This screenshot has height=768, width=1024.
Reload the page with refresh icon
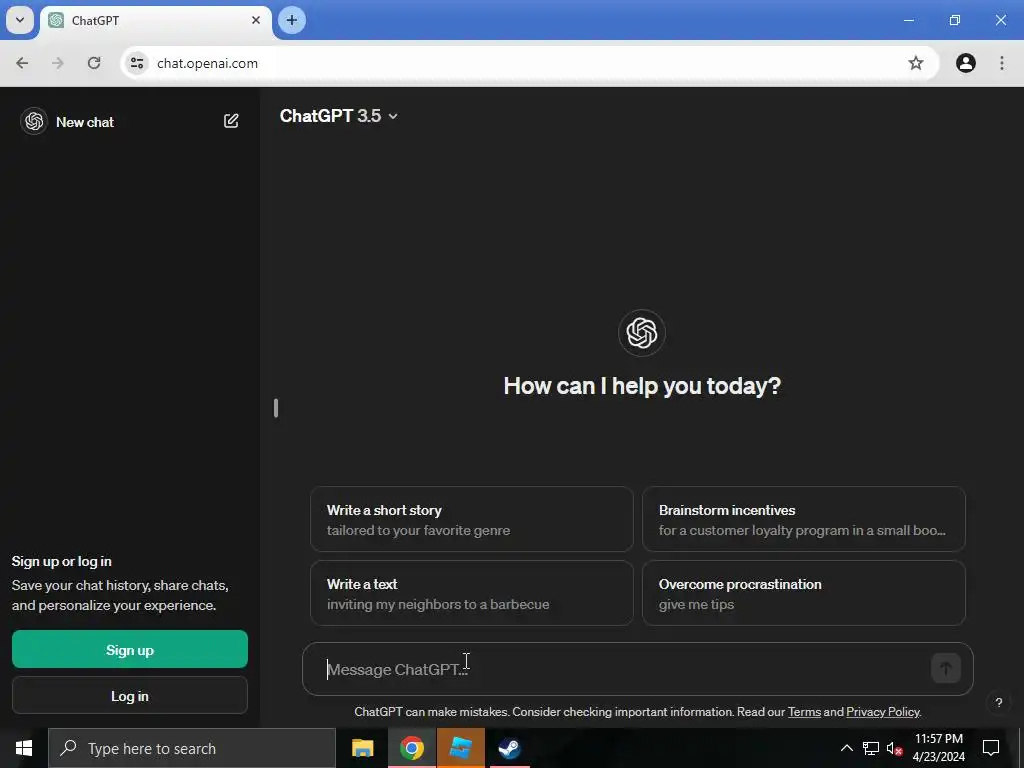tap(94, 63)
